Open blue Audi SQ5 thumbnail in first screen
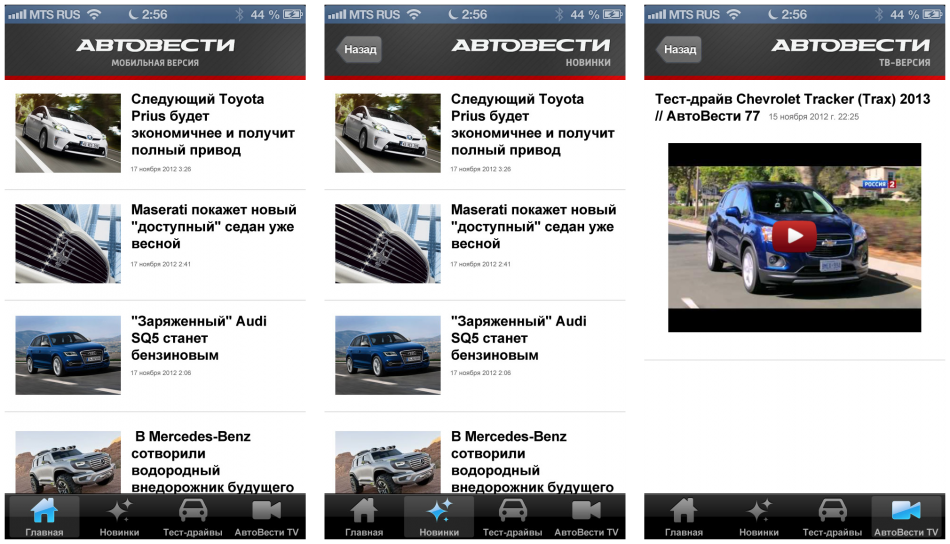Screen dimensions: 950x544 coord(68,355)
